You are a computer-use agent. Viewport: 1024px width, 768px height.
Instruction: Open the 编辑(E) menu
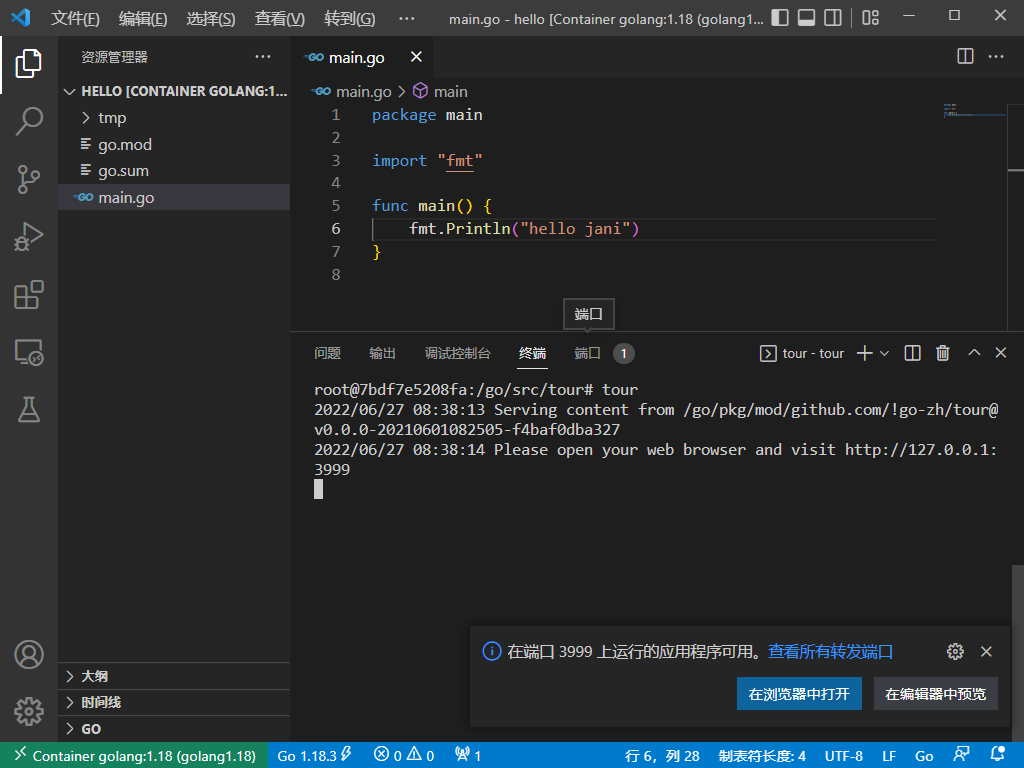tap(143, 18)
